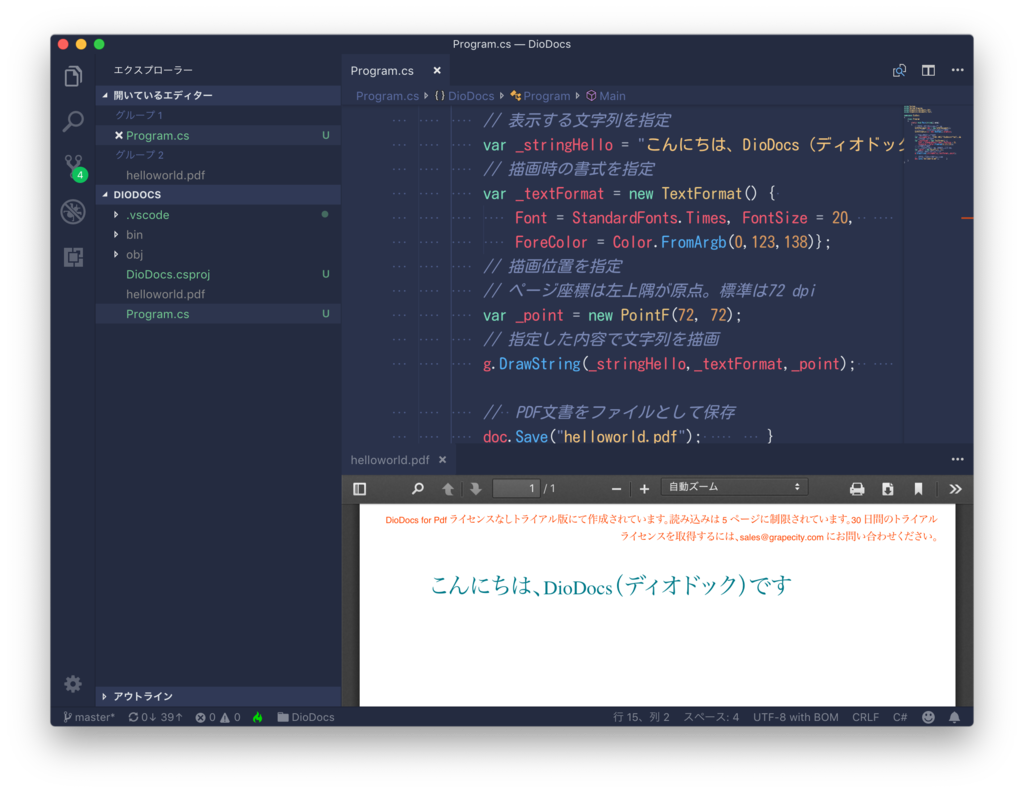Open Source Control view with 4 badge
The width and height of the screenshot is (1024, 793).
(74, 167)
